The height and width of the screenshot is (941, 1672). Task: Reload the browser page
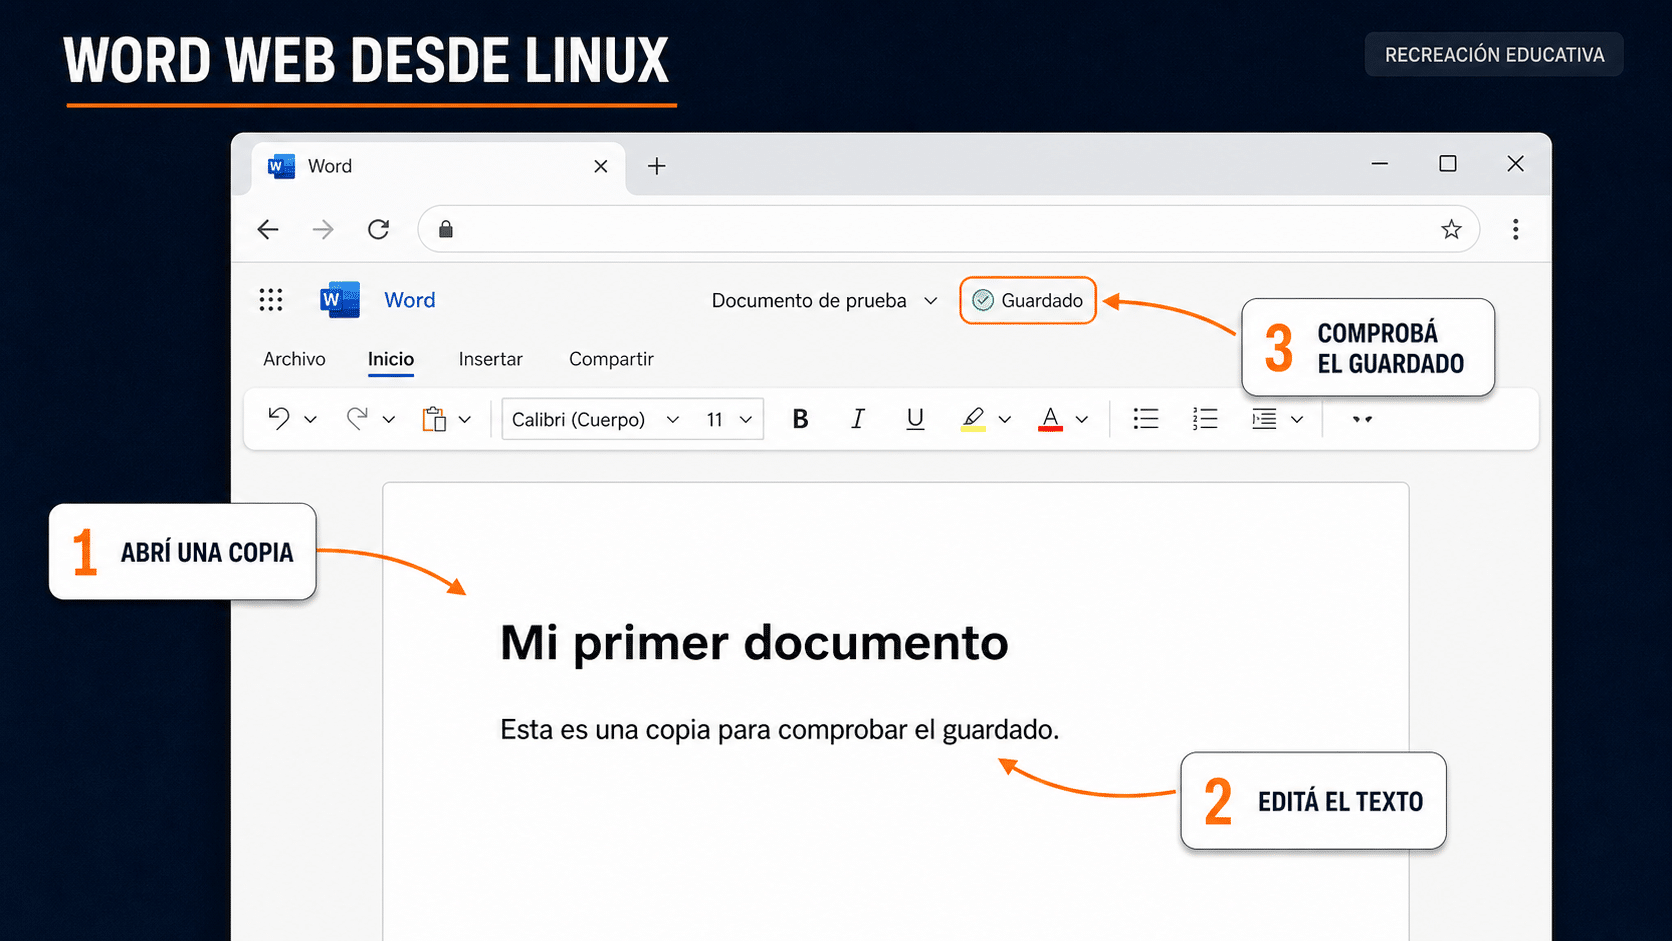point(378,230)
